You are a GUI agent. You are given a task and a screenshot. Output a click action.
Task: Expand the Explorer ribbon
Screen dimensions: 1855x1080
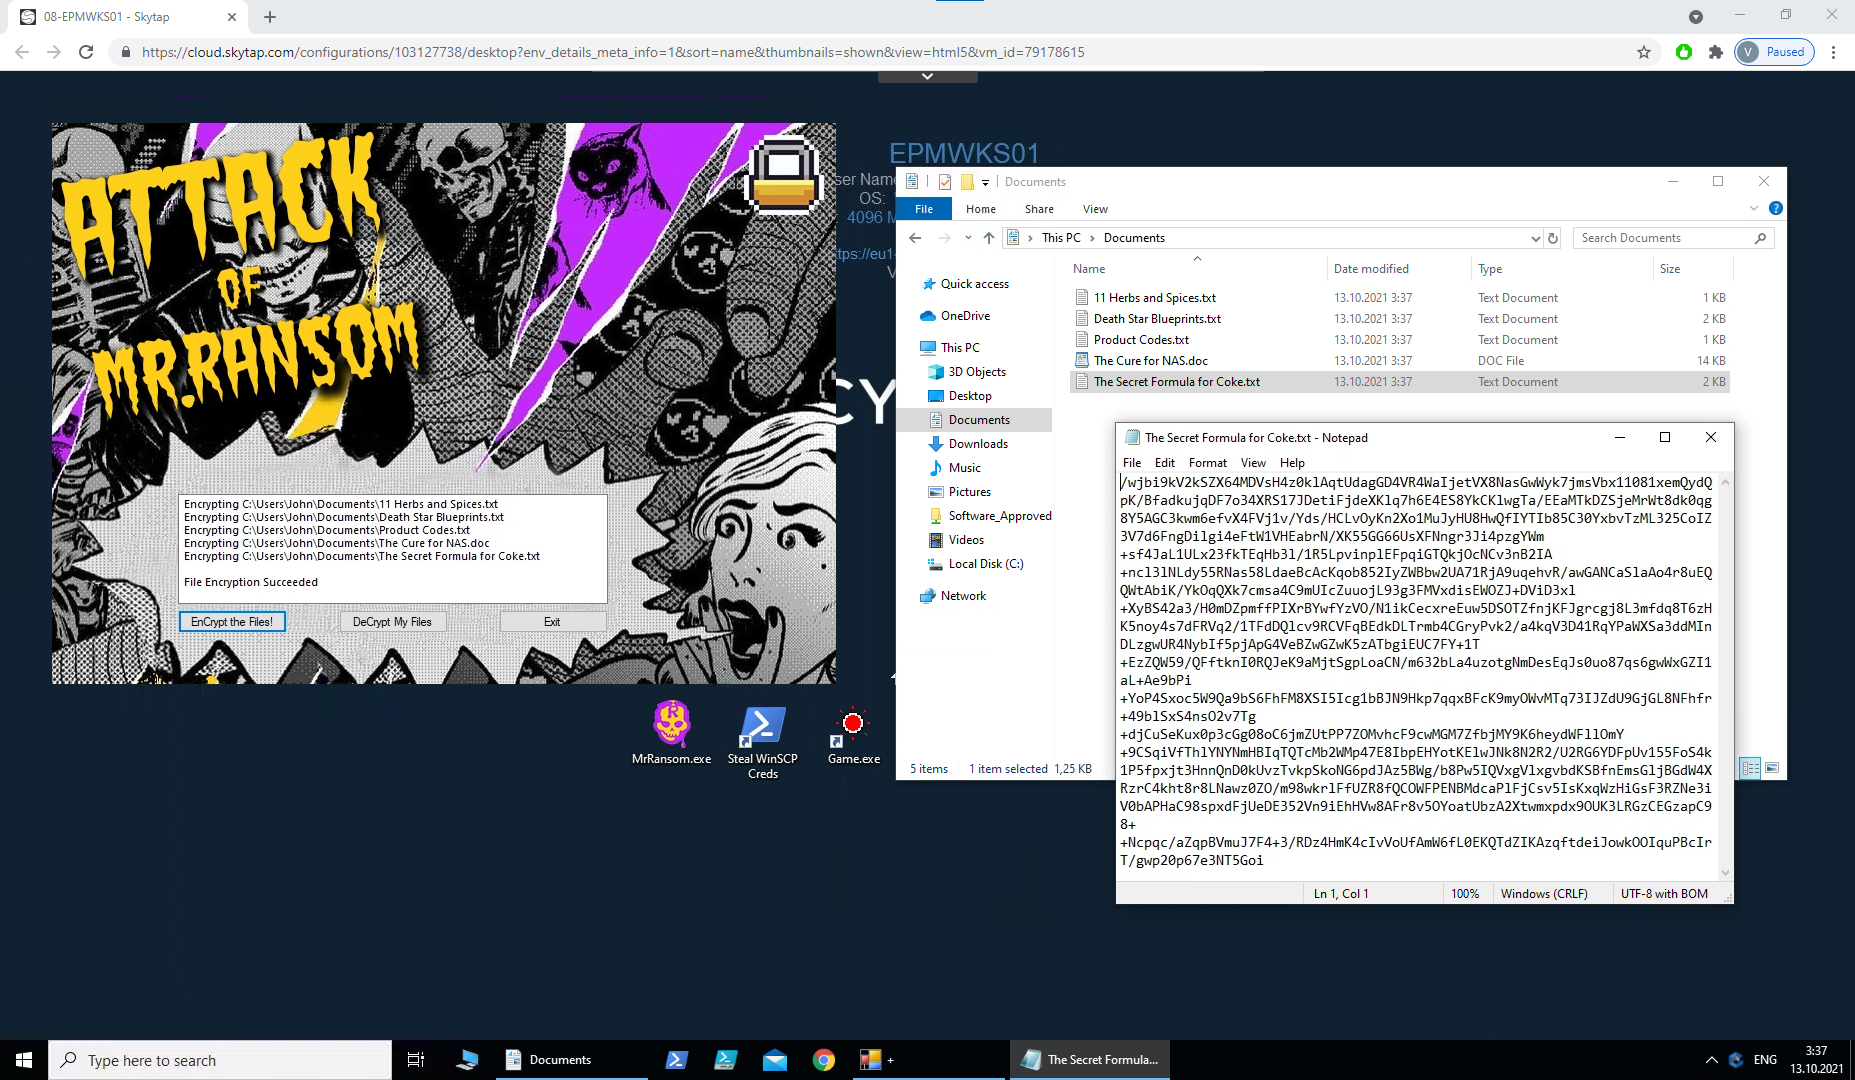tap(1754, 209)
